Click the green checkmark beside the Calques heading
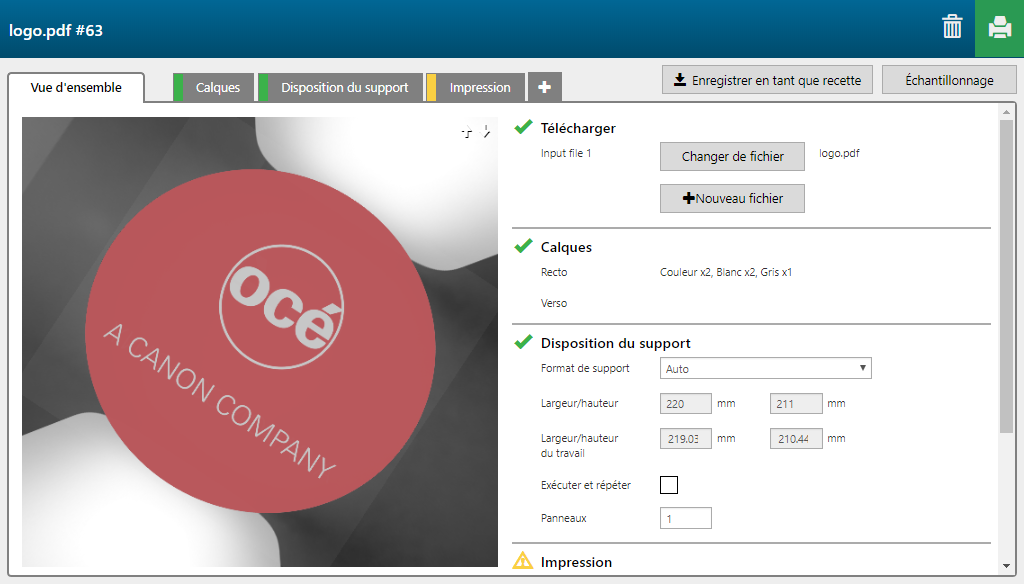The width and height of the screenshot is (1024, 584). (523, 246)
